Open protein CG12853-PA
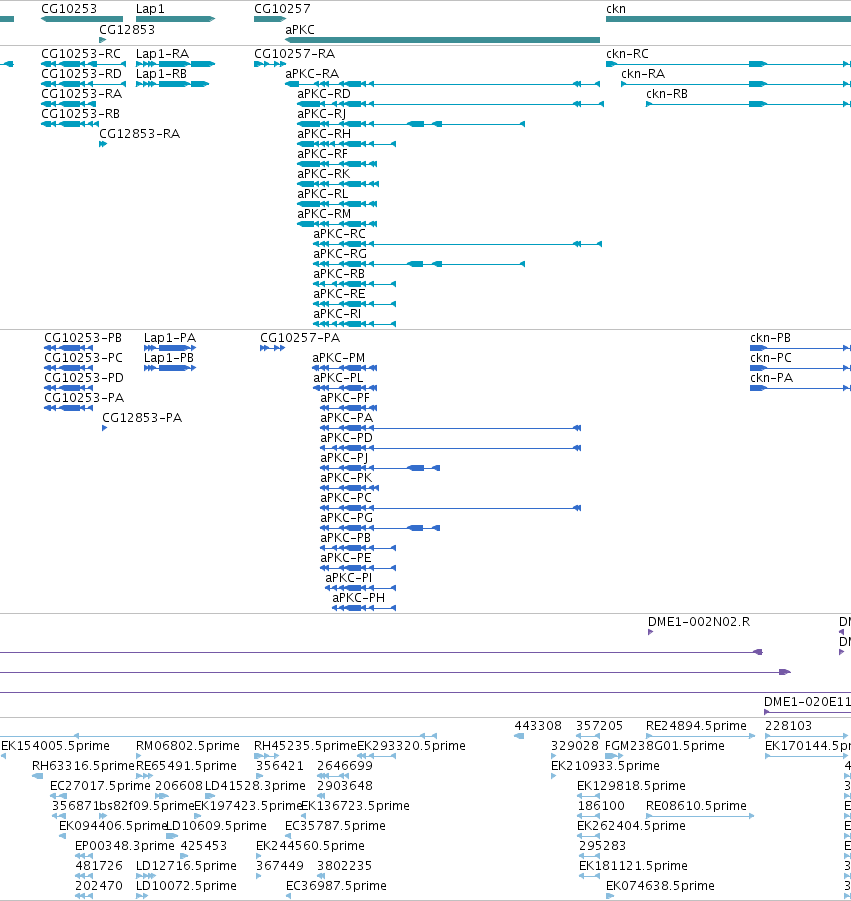Viewport: 851px width, 901px height. coord(142,418)
